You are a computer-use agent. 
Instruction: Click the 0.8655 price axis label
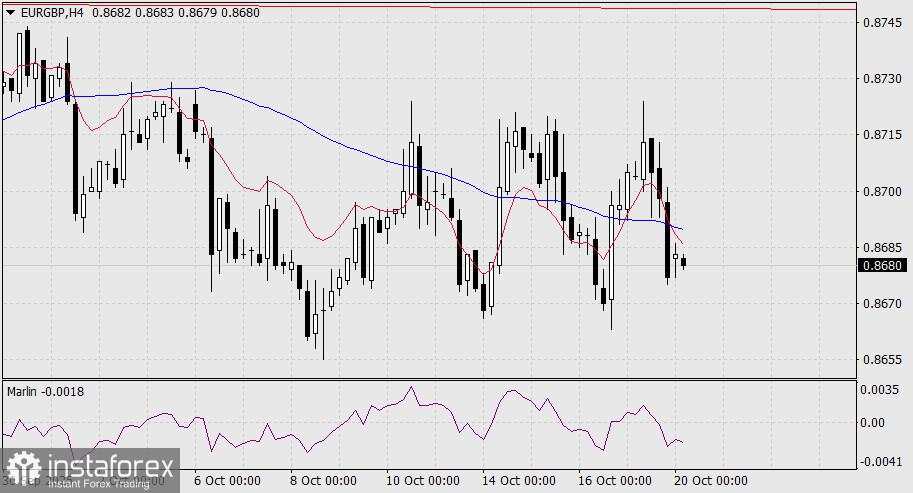point(881,359)
